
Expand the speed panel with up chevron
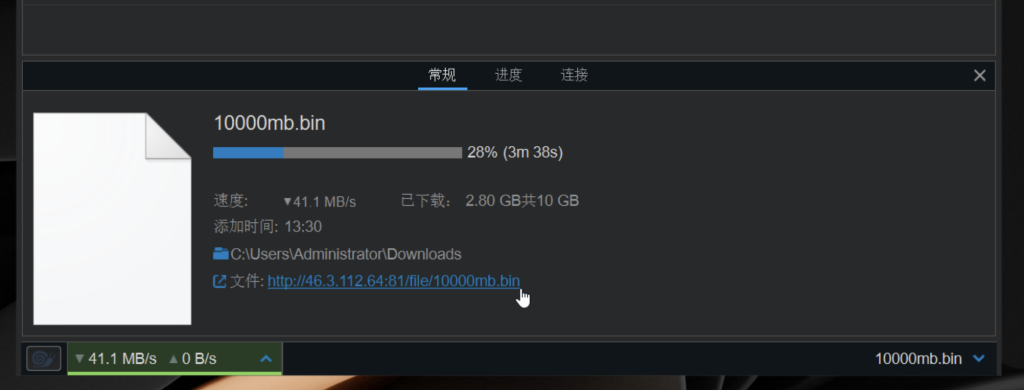coord(266,359)
